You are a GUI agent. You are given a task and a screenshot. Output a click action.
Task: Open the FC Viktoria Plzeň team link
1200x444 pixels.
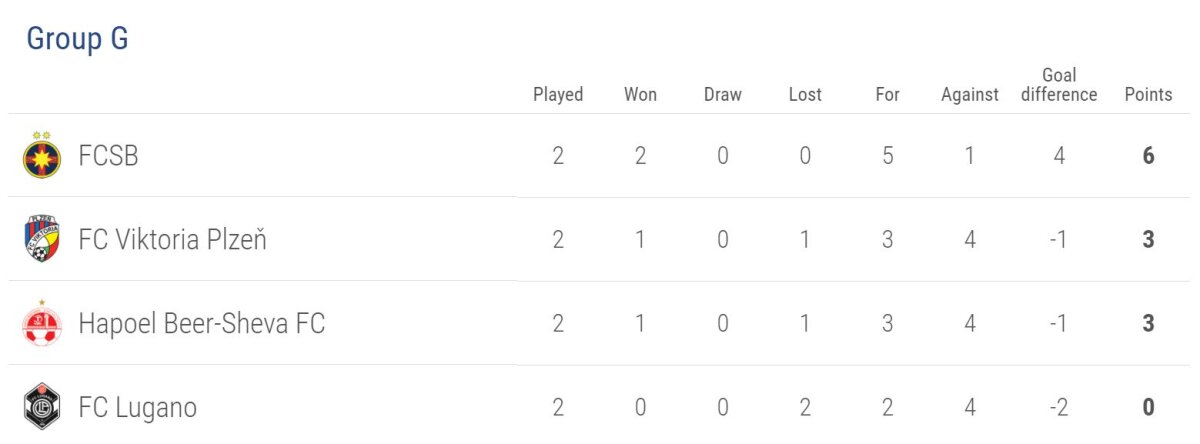172,240
